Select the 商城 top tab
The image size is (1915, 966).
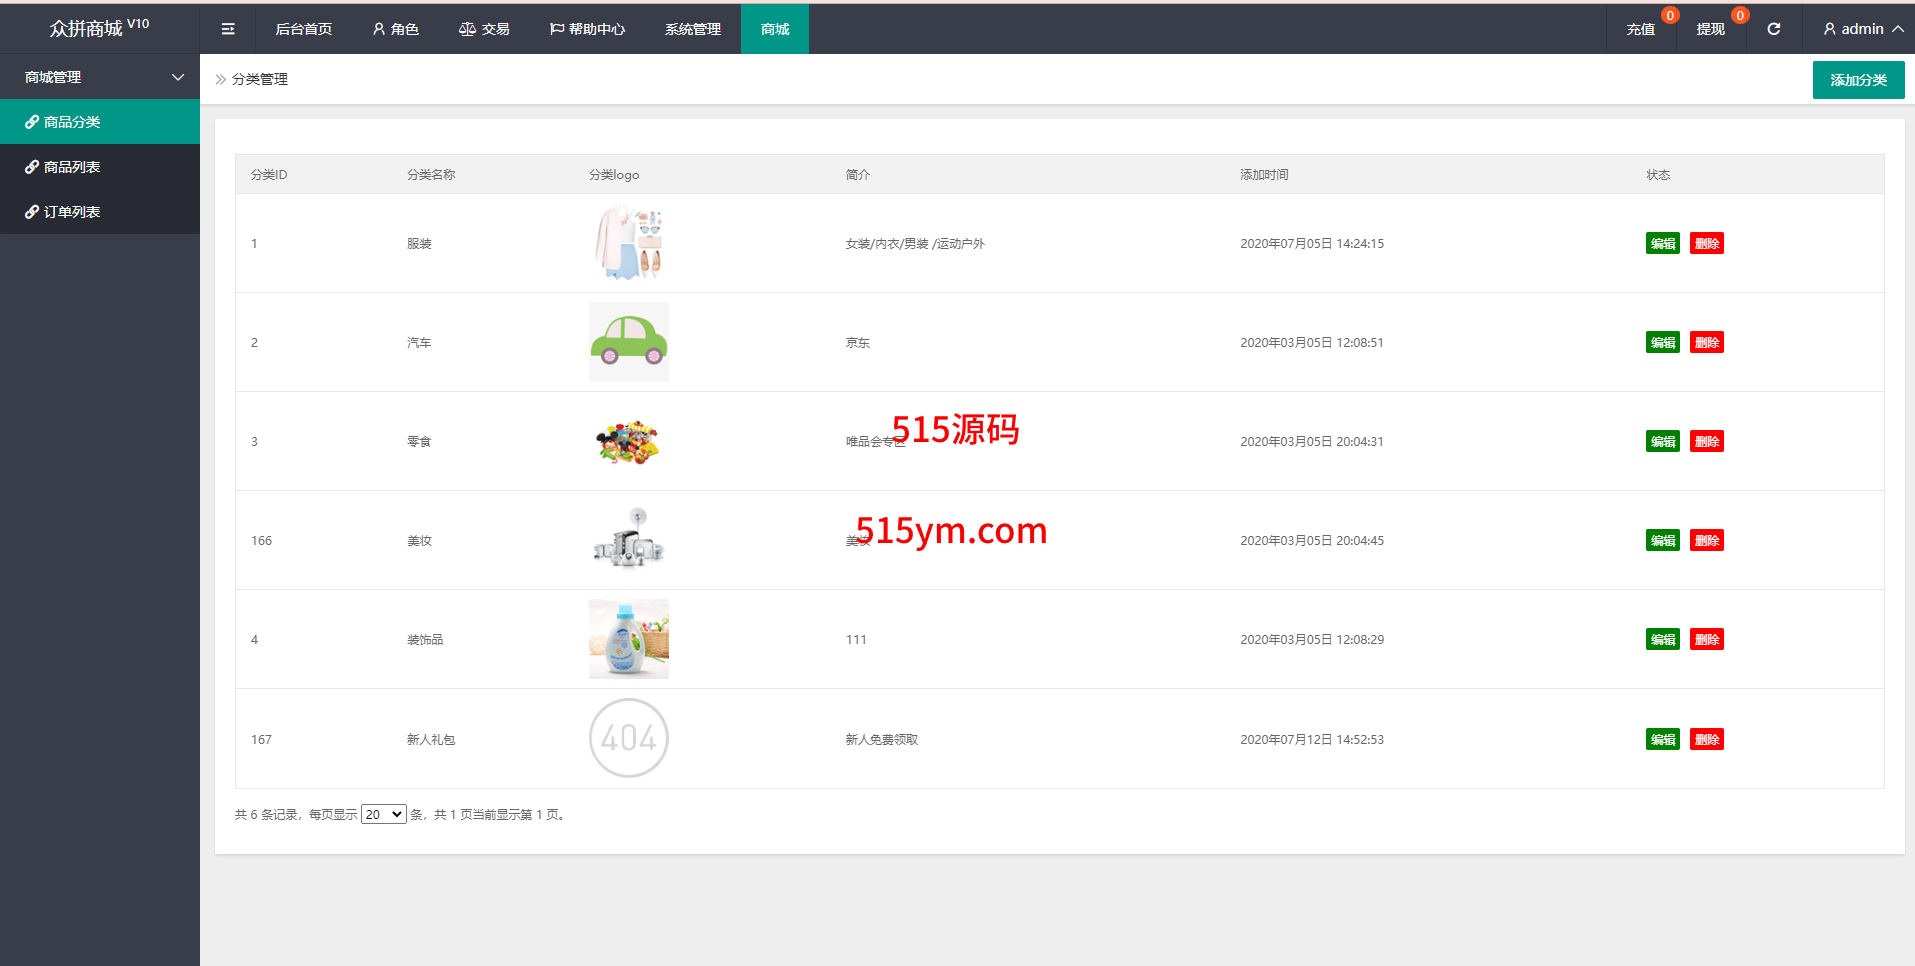(775, 29)
